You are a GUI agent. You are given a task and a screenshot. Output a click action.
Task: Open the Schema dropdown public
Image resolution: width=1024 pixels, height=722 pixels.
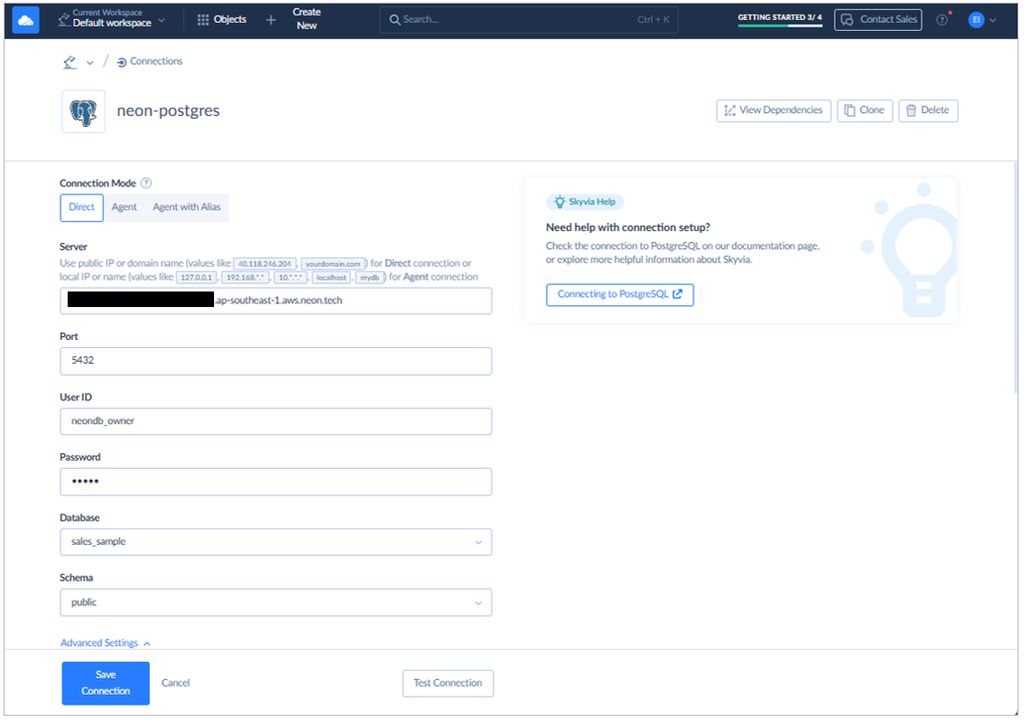tap(276, 603)
